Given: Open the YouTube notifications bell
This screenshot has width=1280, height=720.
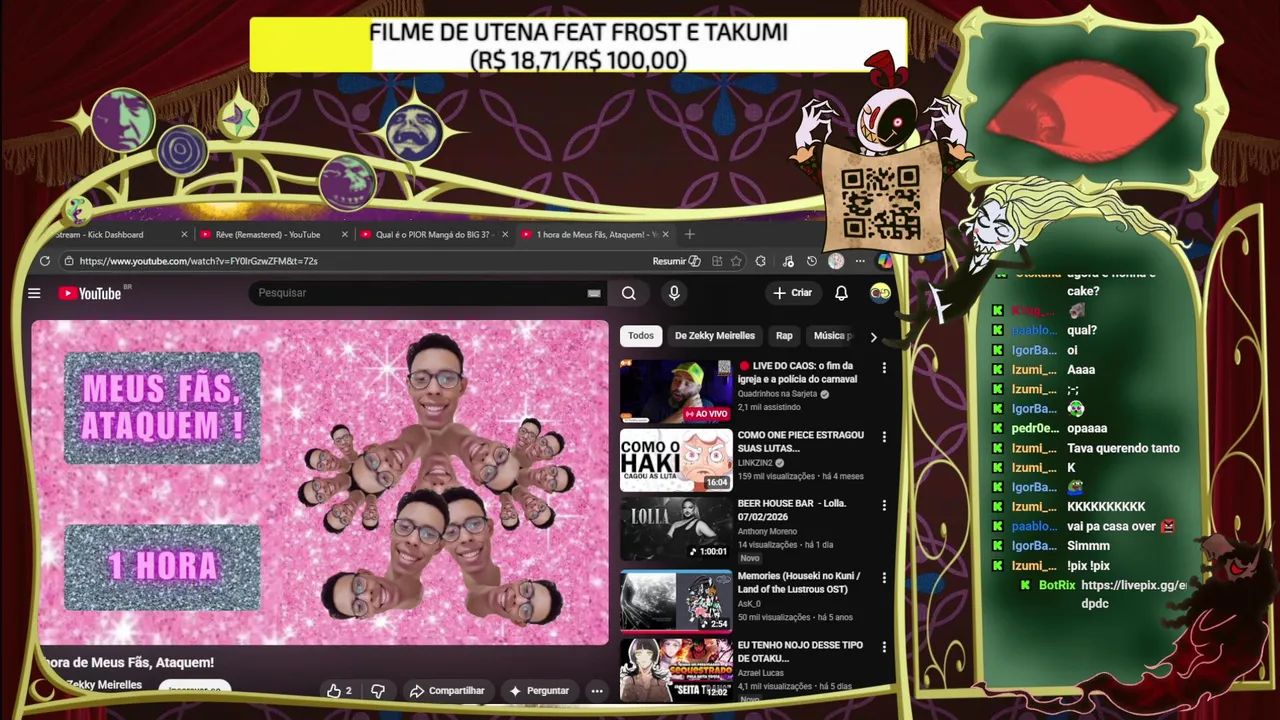Looking at the screenshot, I should click(x=841, y=293).
